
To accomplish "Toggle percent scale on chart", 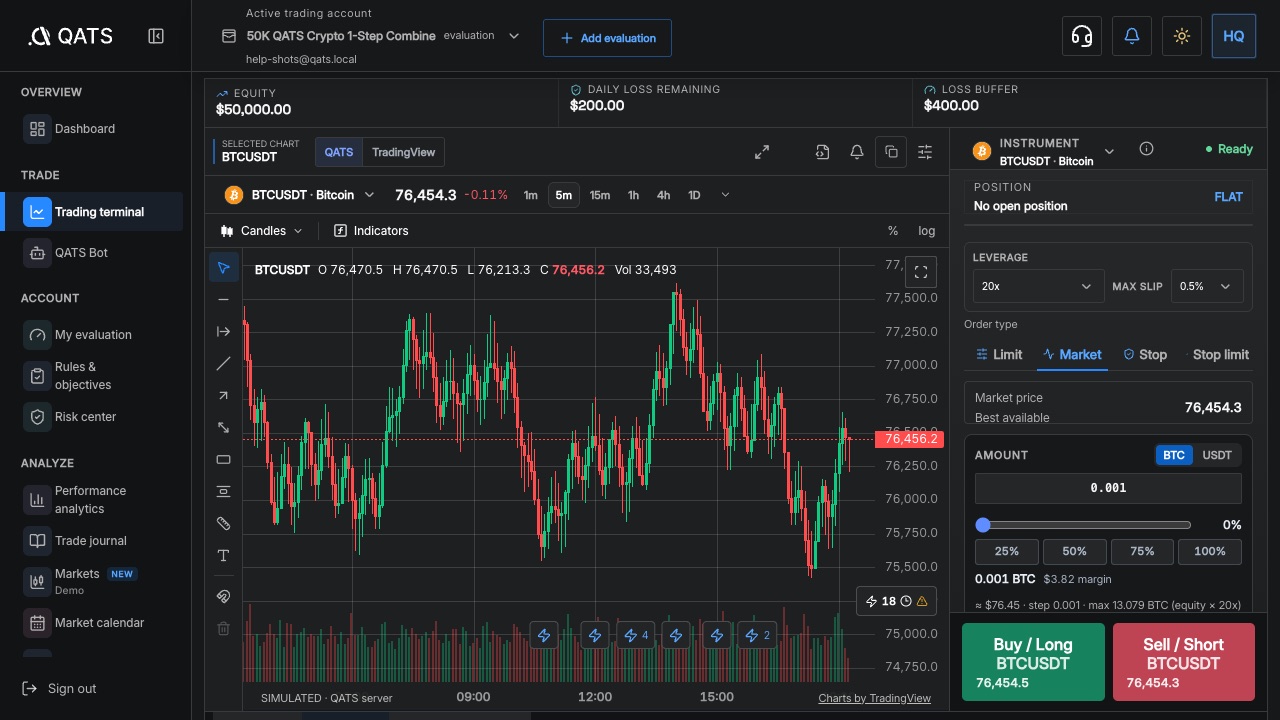I will click(893, 231).
